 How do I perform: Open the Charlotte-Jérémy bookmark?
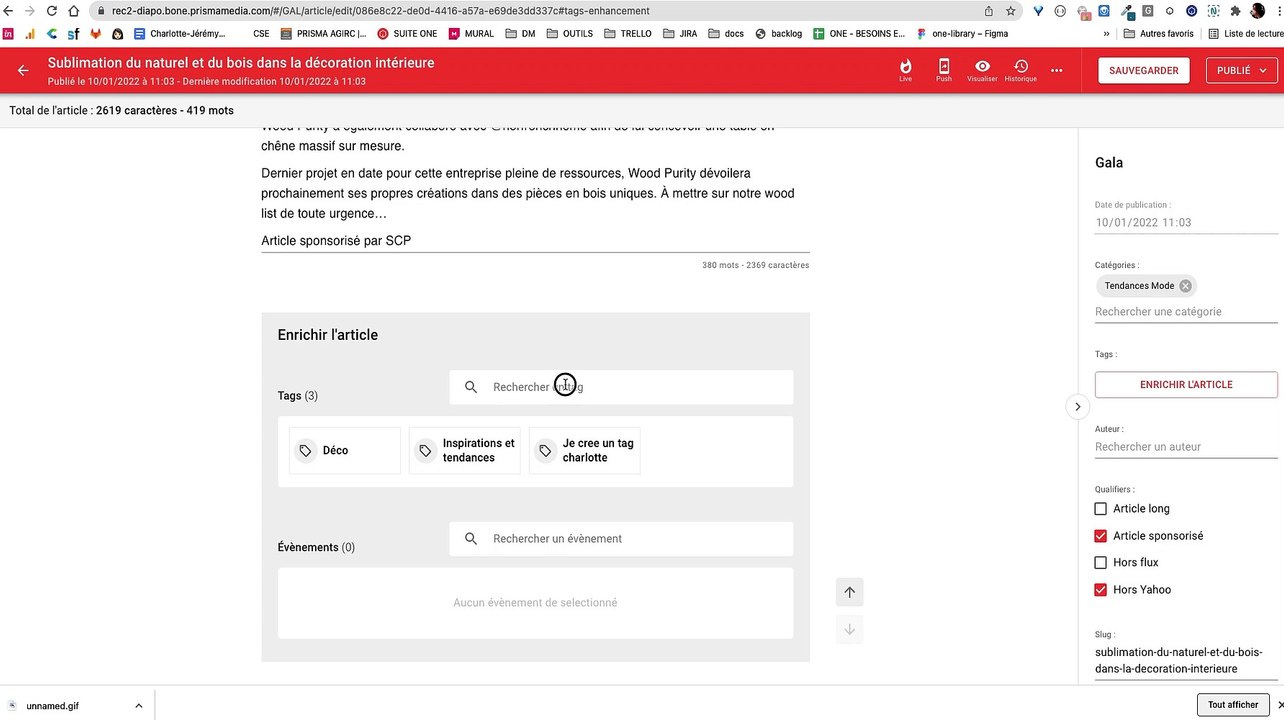click(180, 33)
